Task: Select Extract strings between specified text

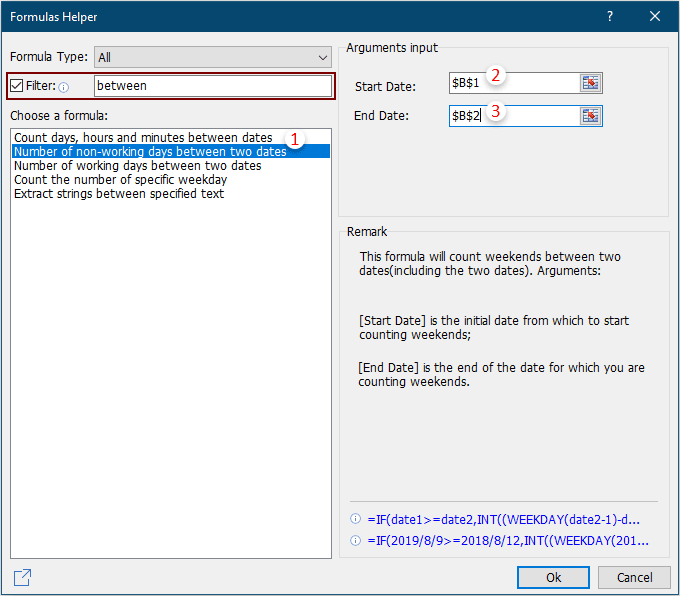Action: click(119, 194)
